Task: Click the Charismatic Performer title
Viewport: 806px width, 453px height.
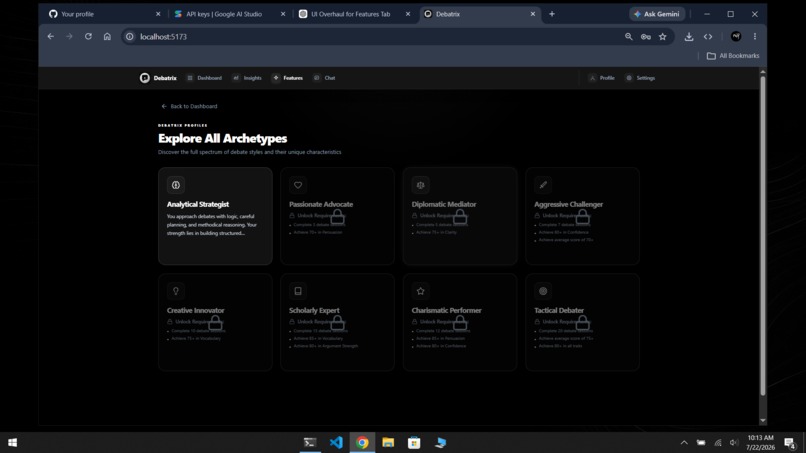Action: (x=446, y=310)
